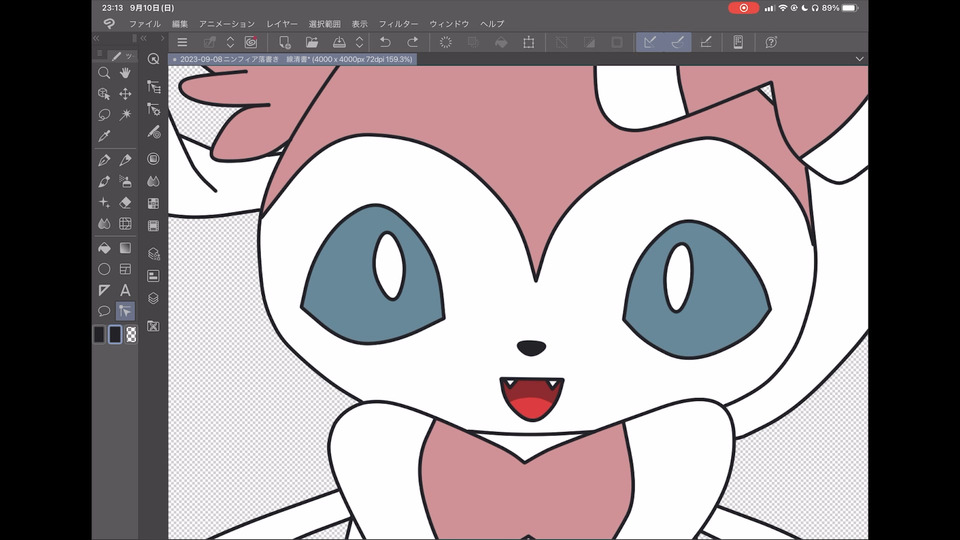
Task: Select the Lasso selection tool
Action: pos(104,114)
